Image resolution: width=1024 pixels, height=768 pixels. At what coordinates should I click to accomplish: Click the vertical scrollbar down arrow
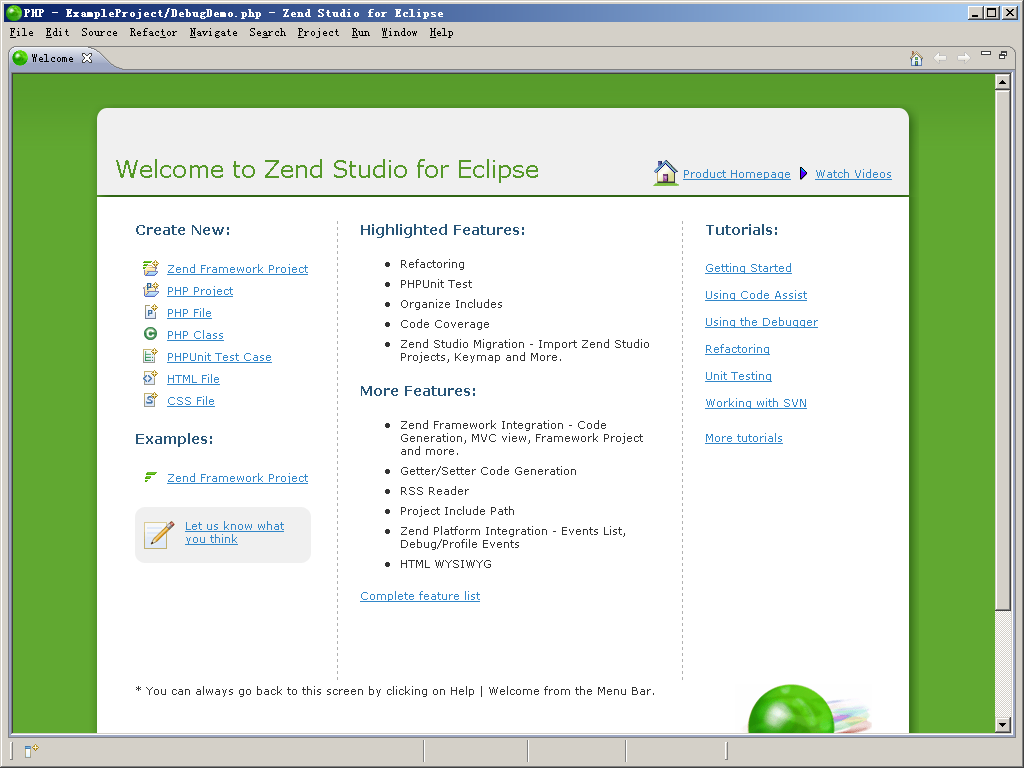[x=1004, y=726]
